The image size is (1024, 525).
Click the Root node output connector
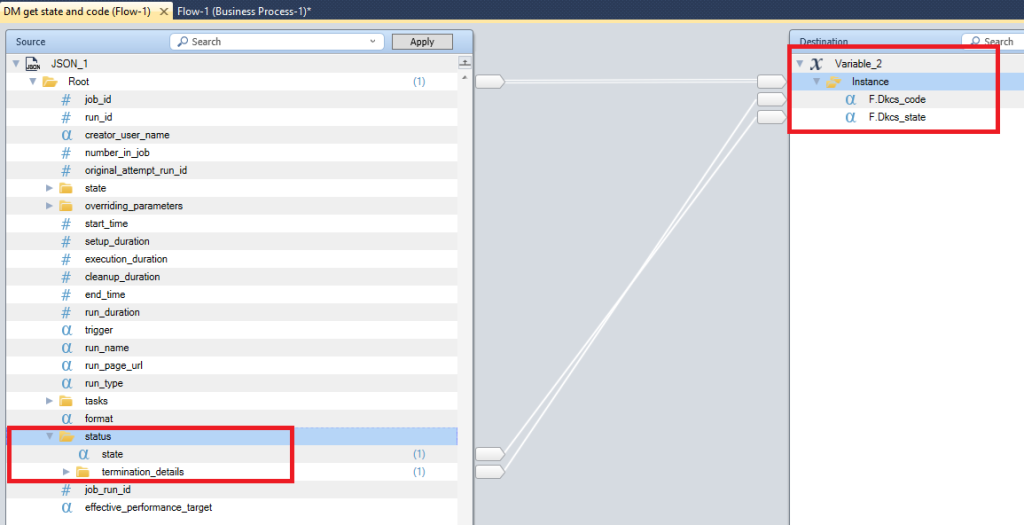(x=489, y=82)
